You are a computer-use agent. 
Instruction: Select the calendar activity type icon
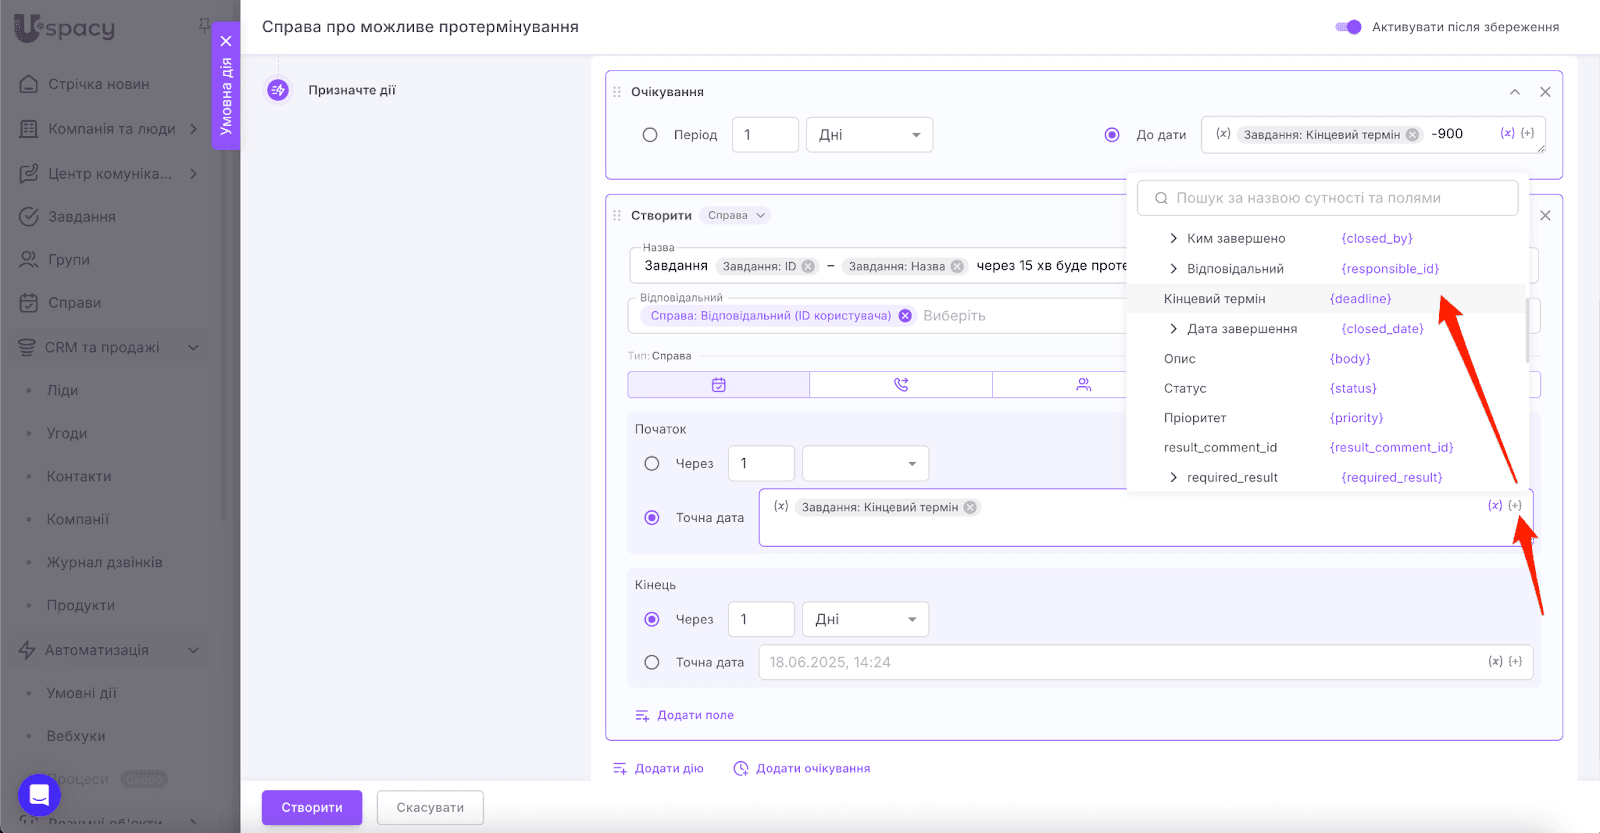coord(718,385)
